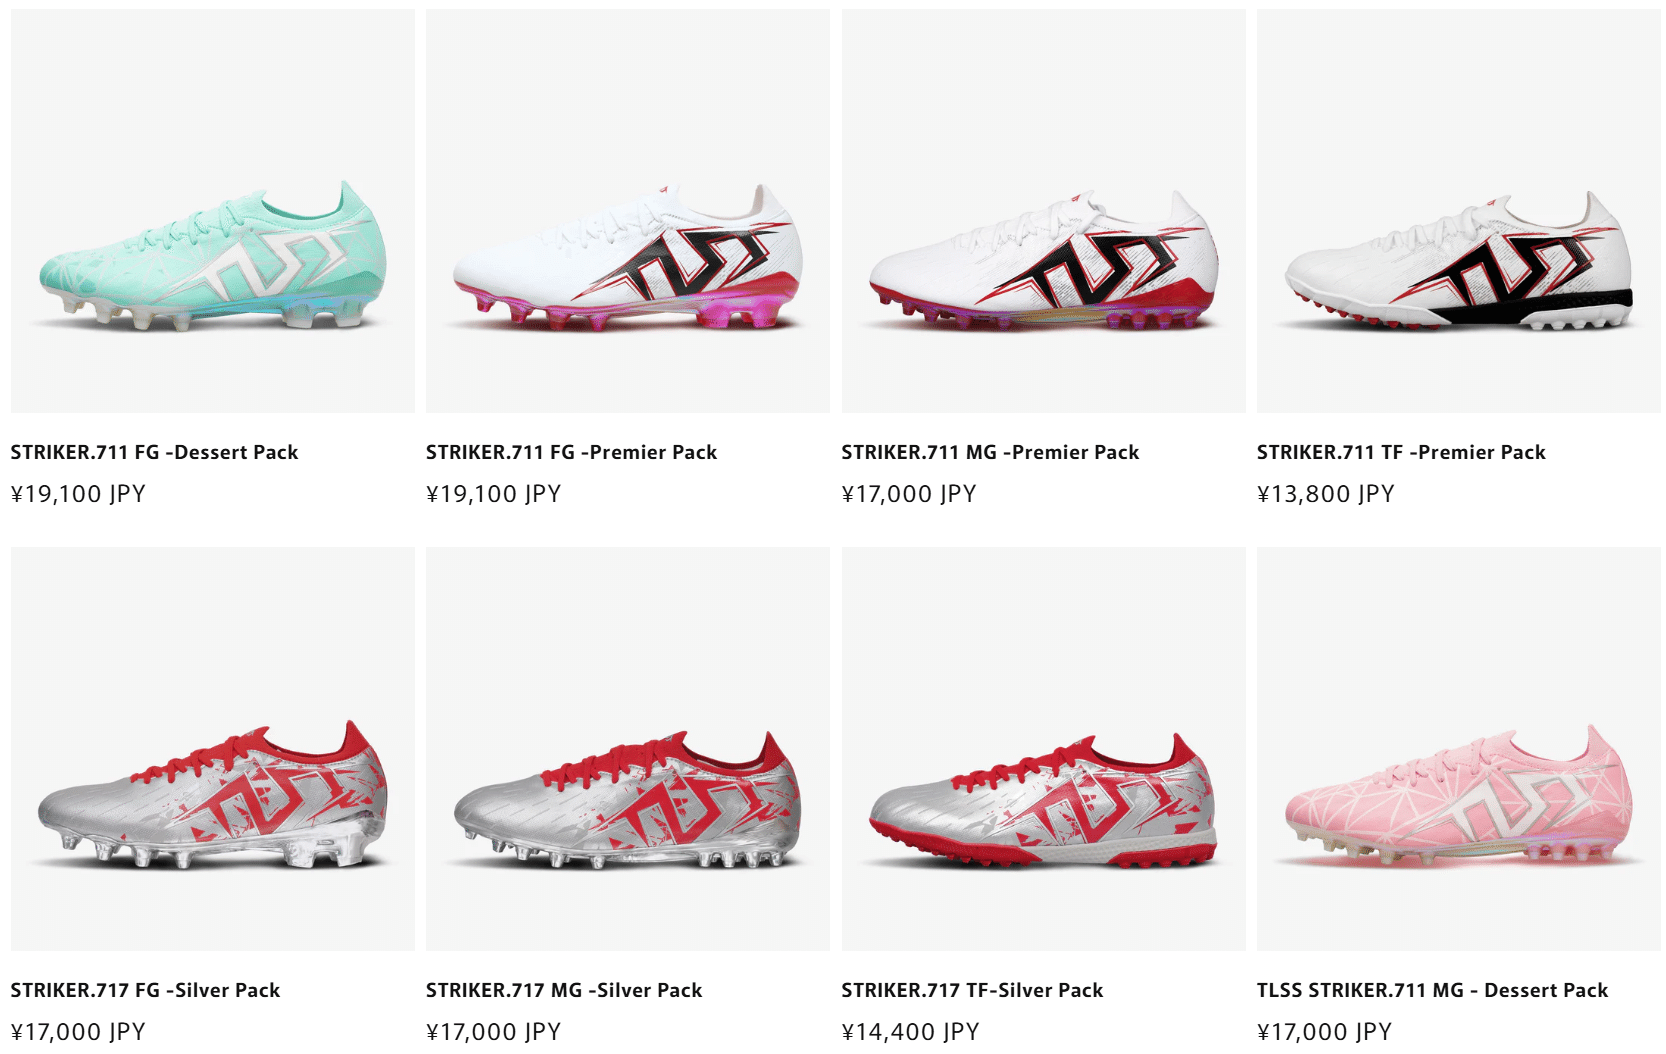Click the ¥17,000 JPY price under MG -Premier Pack
The image size is (1666, 1054).
pyautogui.click(x=909, y=494)
